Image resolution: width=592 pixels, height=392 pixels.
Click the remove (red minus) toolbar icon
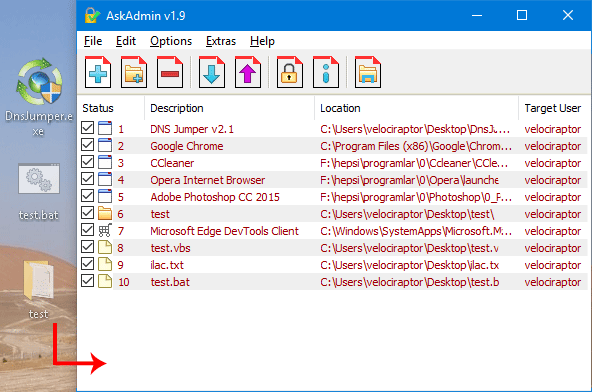pos(170,72)
